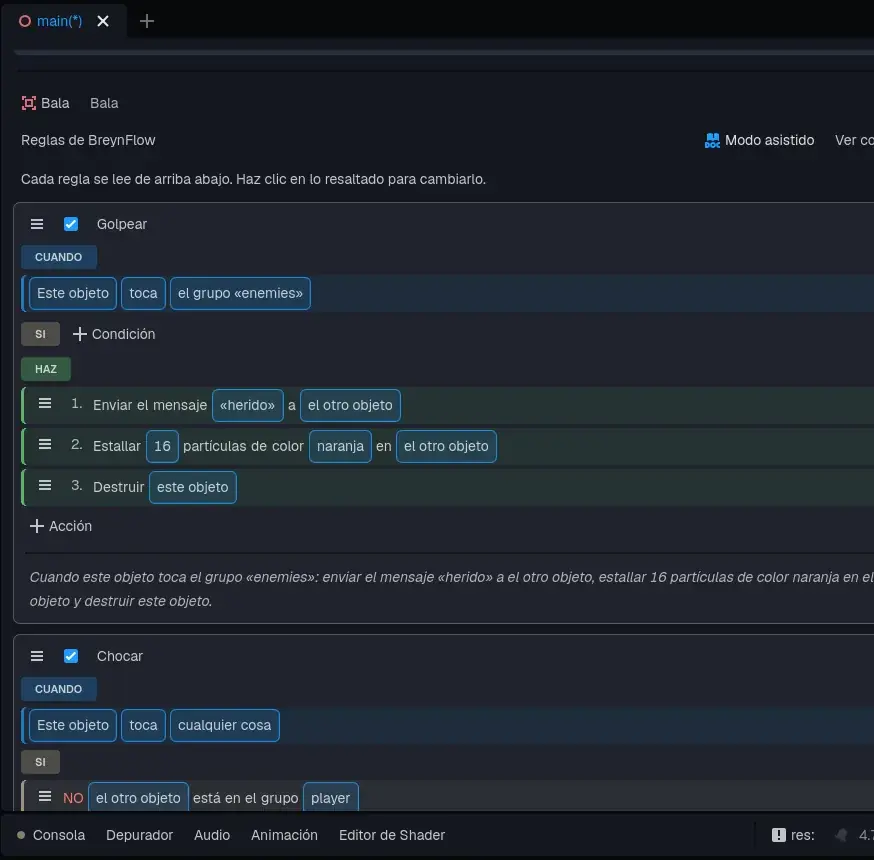Switch to the Depurador panel
The image size is (874, 860).
click(139, 835)
